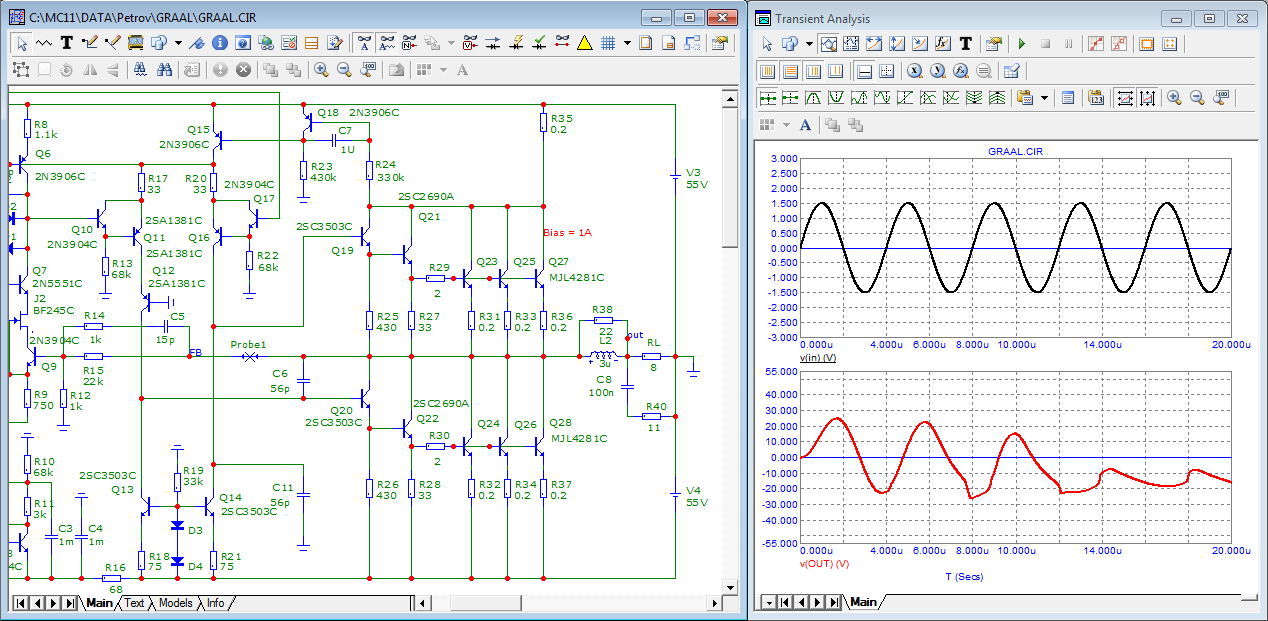Click the Run green play button
Image resolution: width=1268 pixels, height=621 pixels.
pyautogui.click(x=1021, y=44)
